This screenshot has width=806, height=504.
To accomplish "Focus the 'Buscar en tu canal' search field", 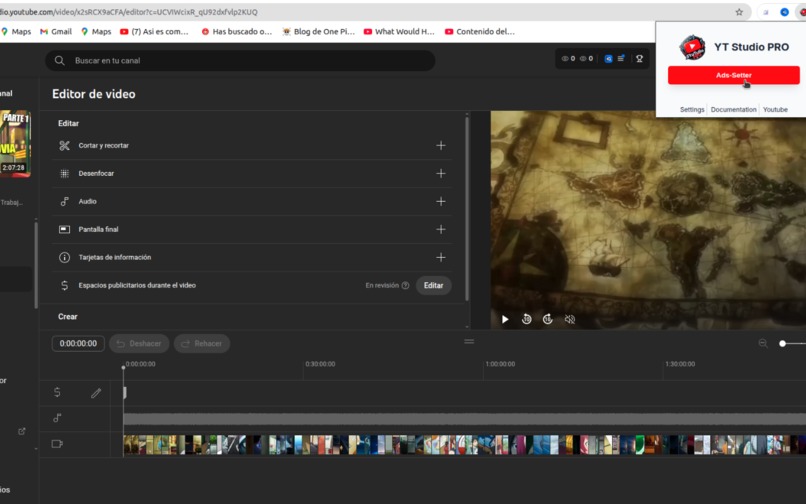I will coord(240,61).
